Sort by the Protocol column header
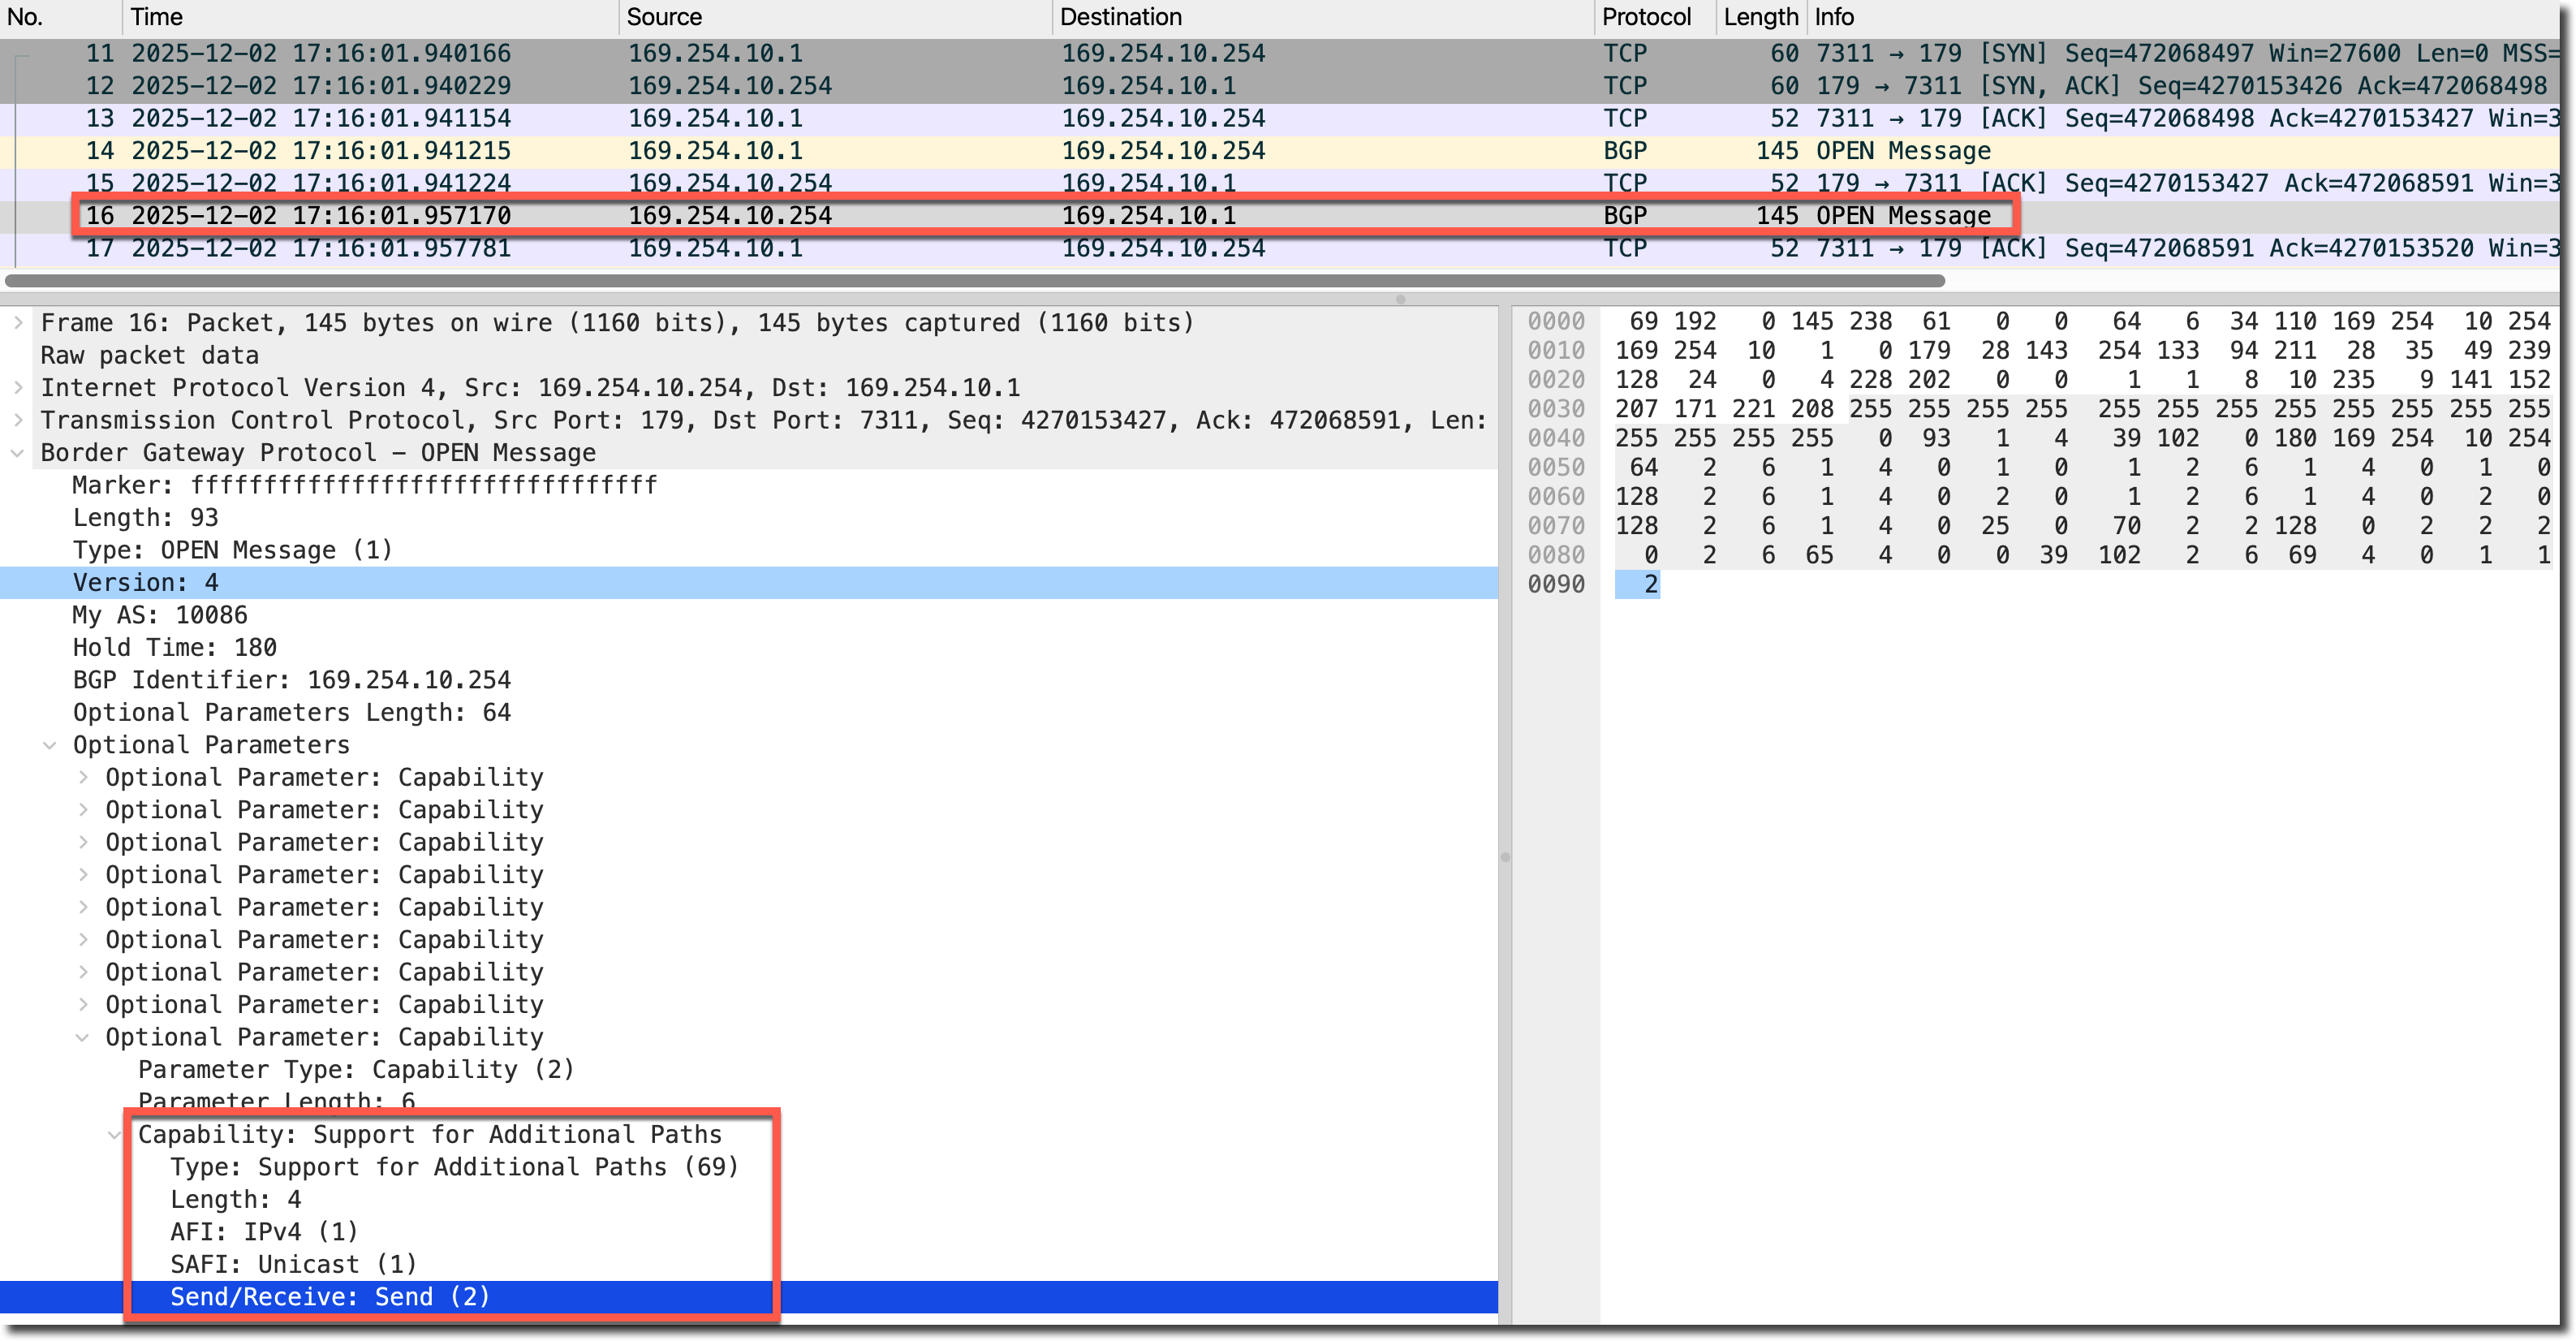This screenshot has width=2576, height=1341. pyautogui.click(x=1645, y=17)
